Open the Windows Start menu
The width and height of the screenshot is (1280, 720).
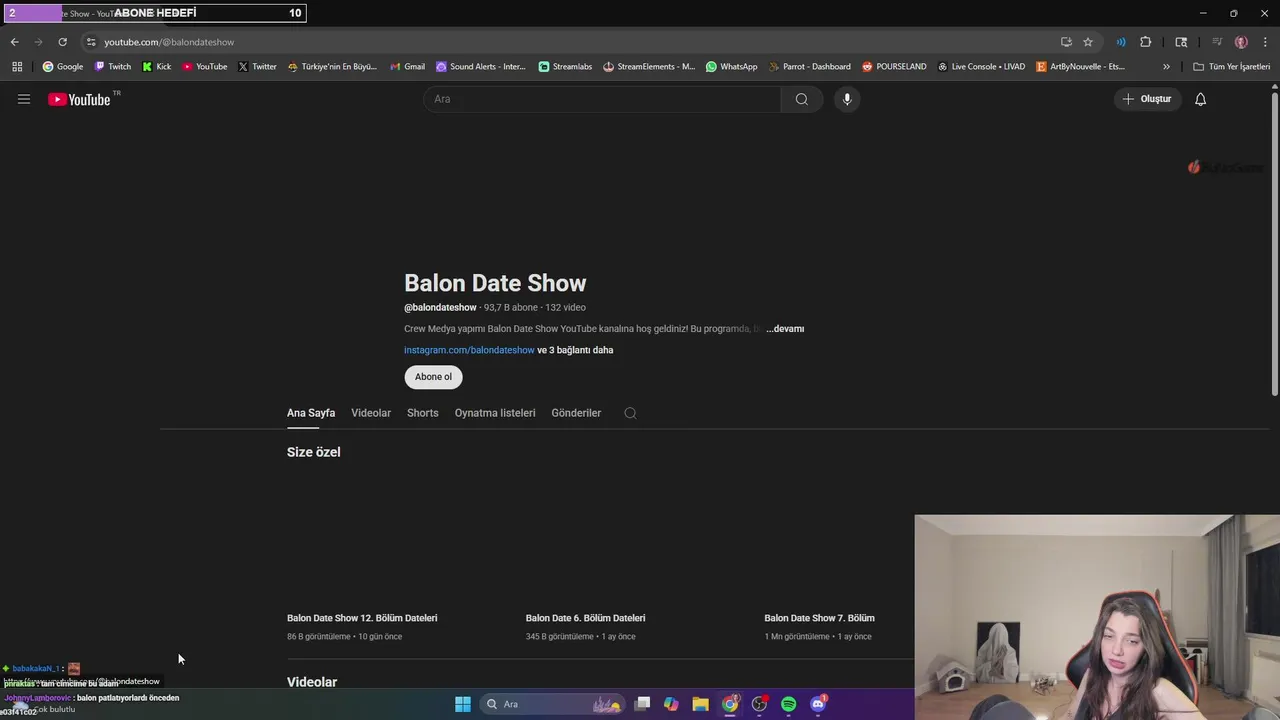coord(463,704)
